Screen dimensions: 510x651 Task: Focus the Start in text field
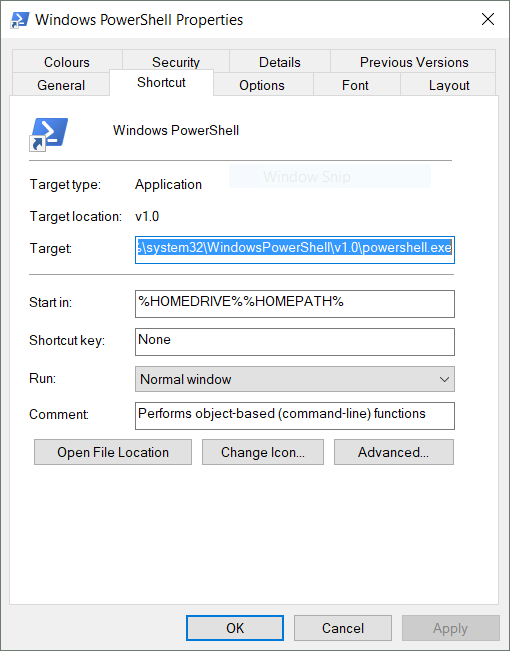tap(295, 304)
